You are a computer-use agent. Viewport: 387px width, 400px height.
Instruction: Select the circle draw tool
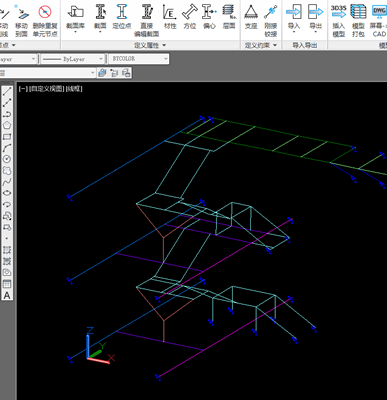click(x=7, y=159)
